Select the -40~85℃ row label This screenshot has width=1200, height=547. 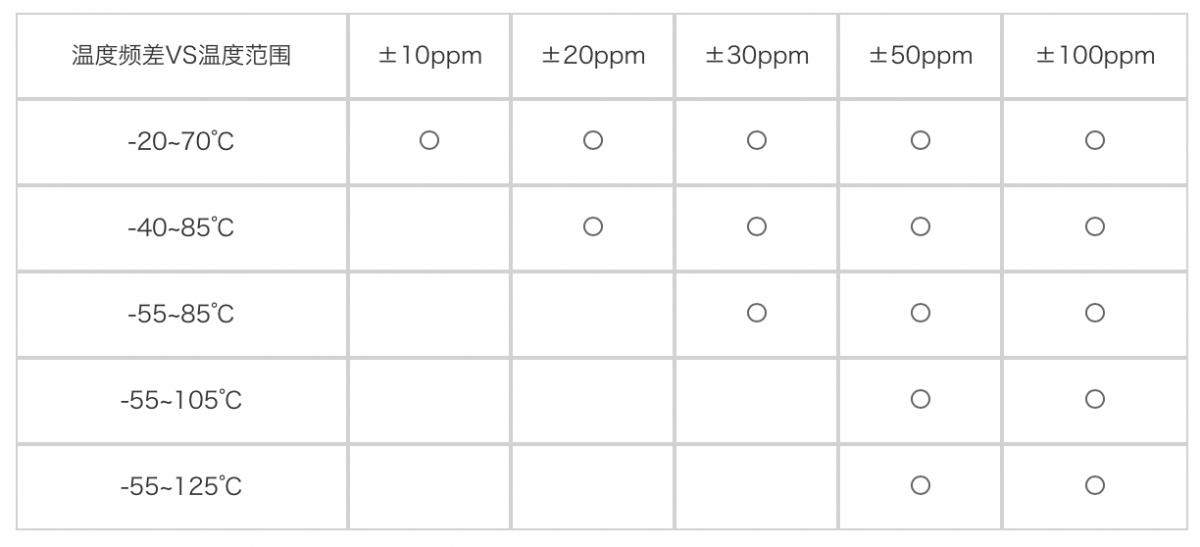point(181,228)
